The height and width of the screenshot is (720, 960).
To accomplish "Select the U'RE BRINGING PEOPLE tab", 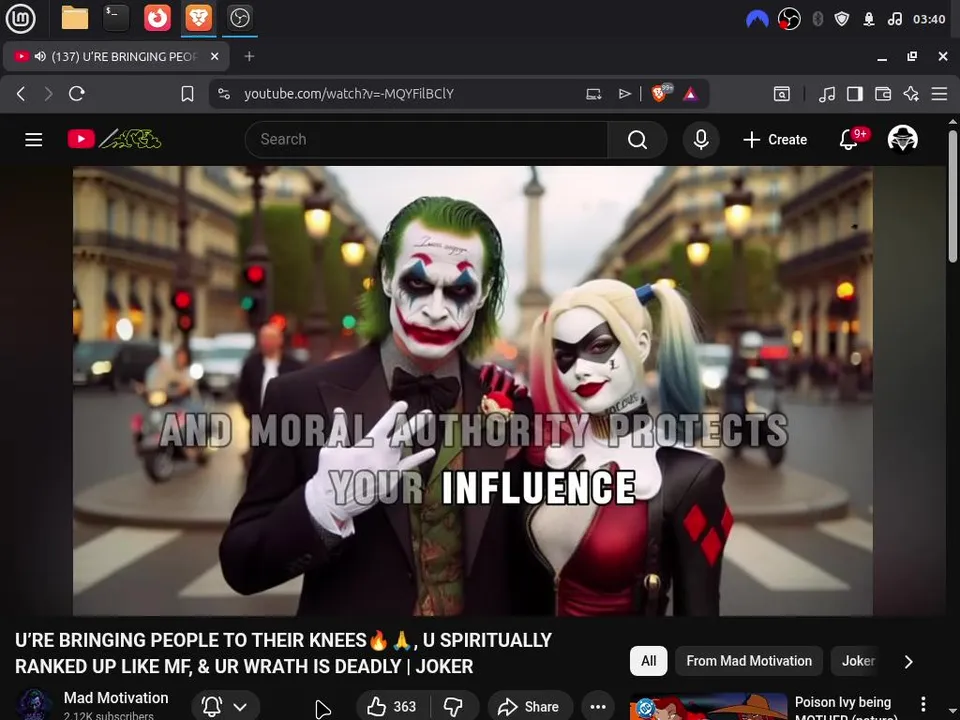I will pos(116,56).
